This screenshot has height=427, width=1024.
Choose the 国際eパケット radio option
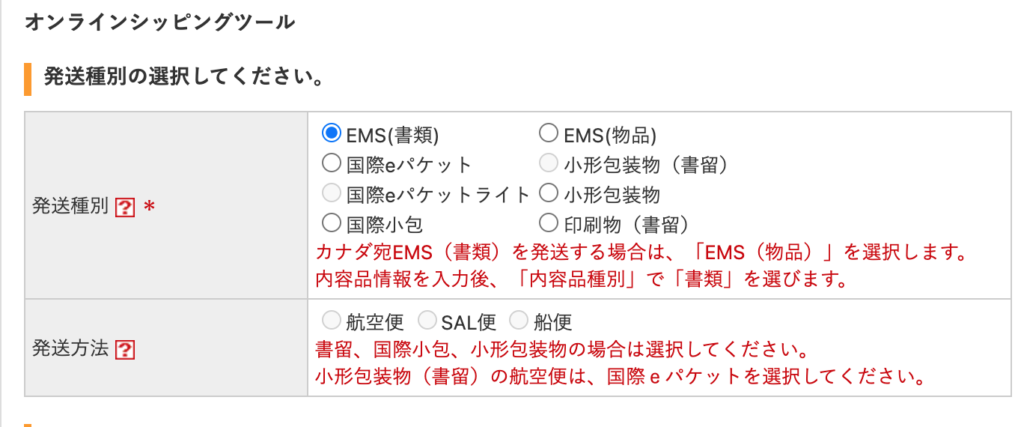[x=332, y=164]
